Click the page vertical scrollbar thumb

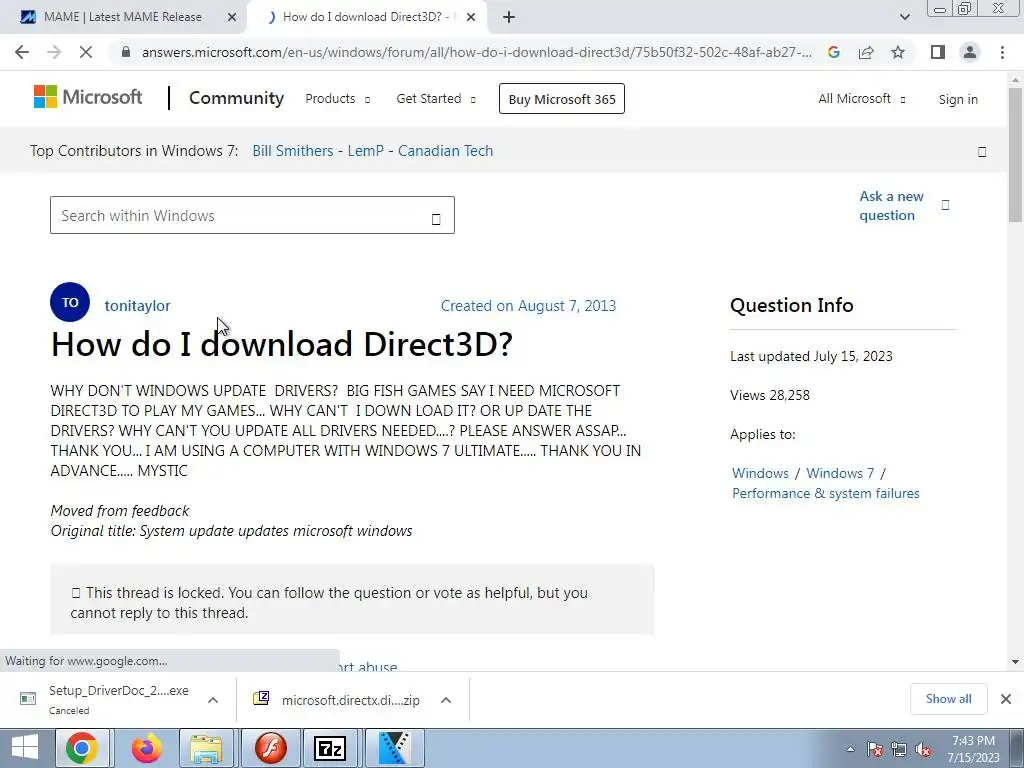point(1016,154)
